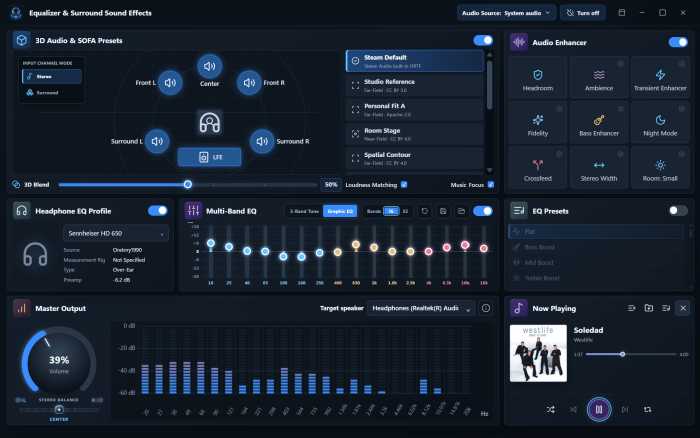This screenshot has width=700, height=438.
Task: Skip to the next track
Action: [x=625, y=409]
